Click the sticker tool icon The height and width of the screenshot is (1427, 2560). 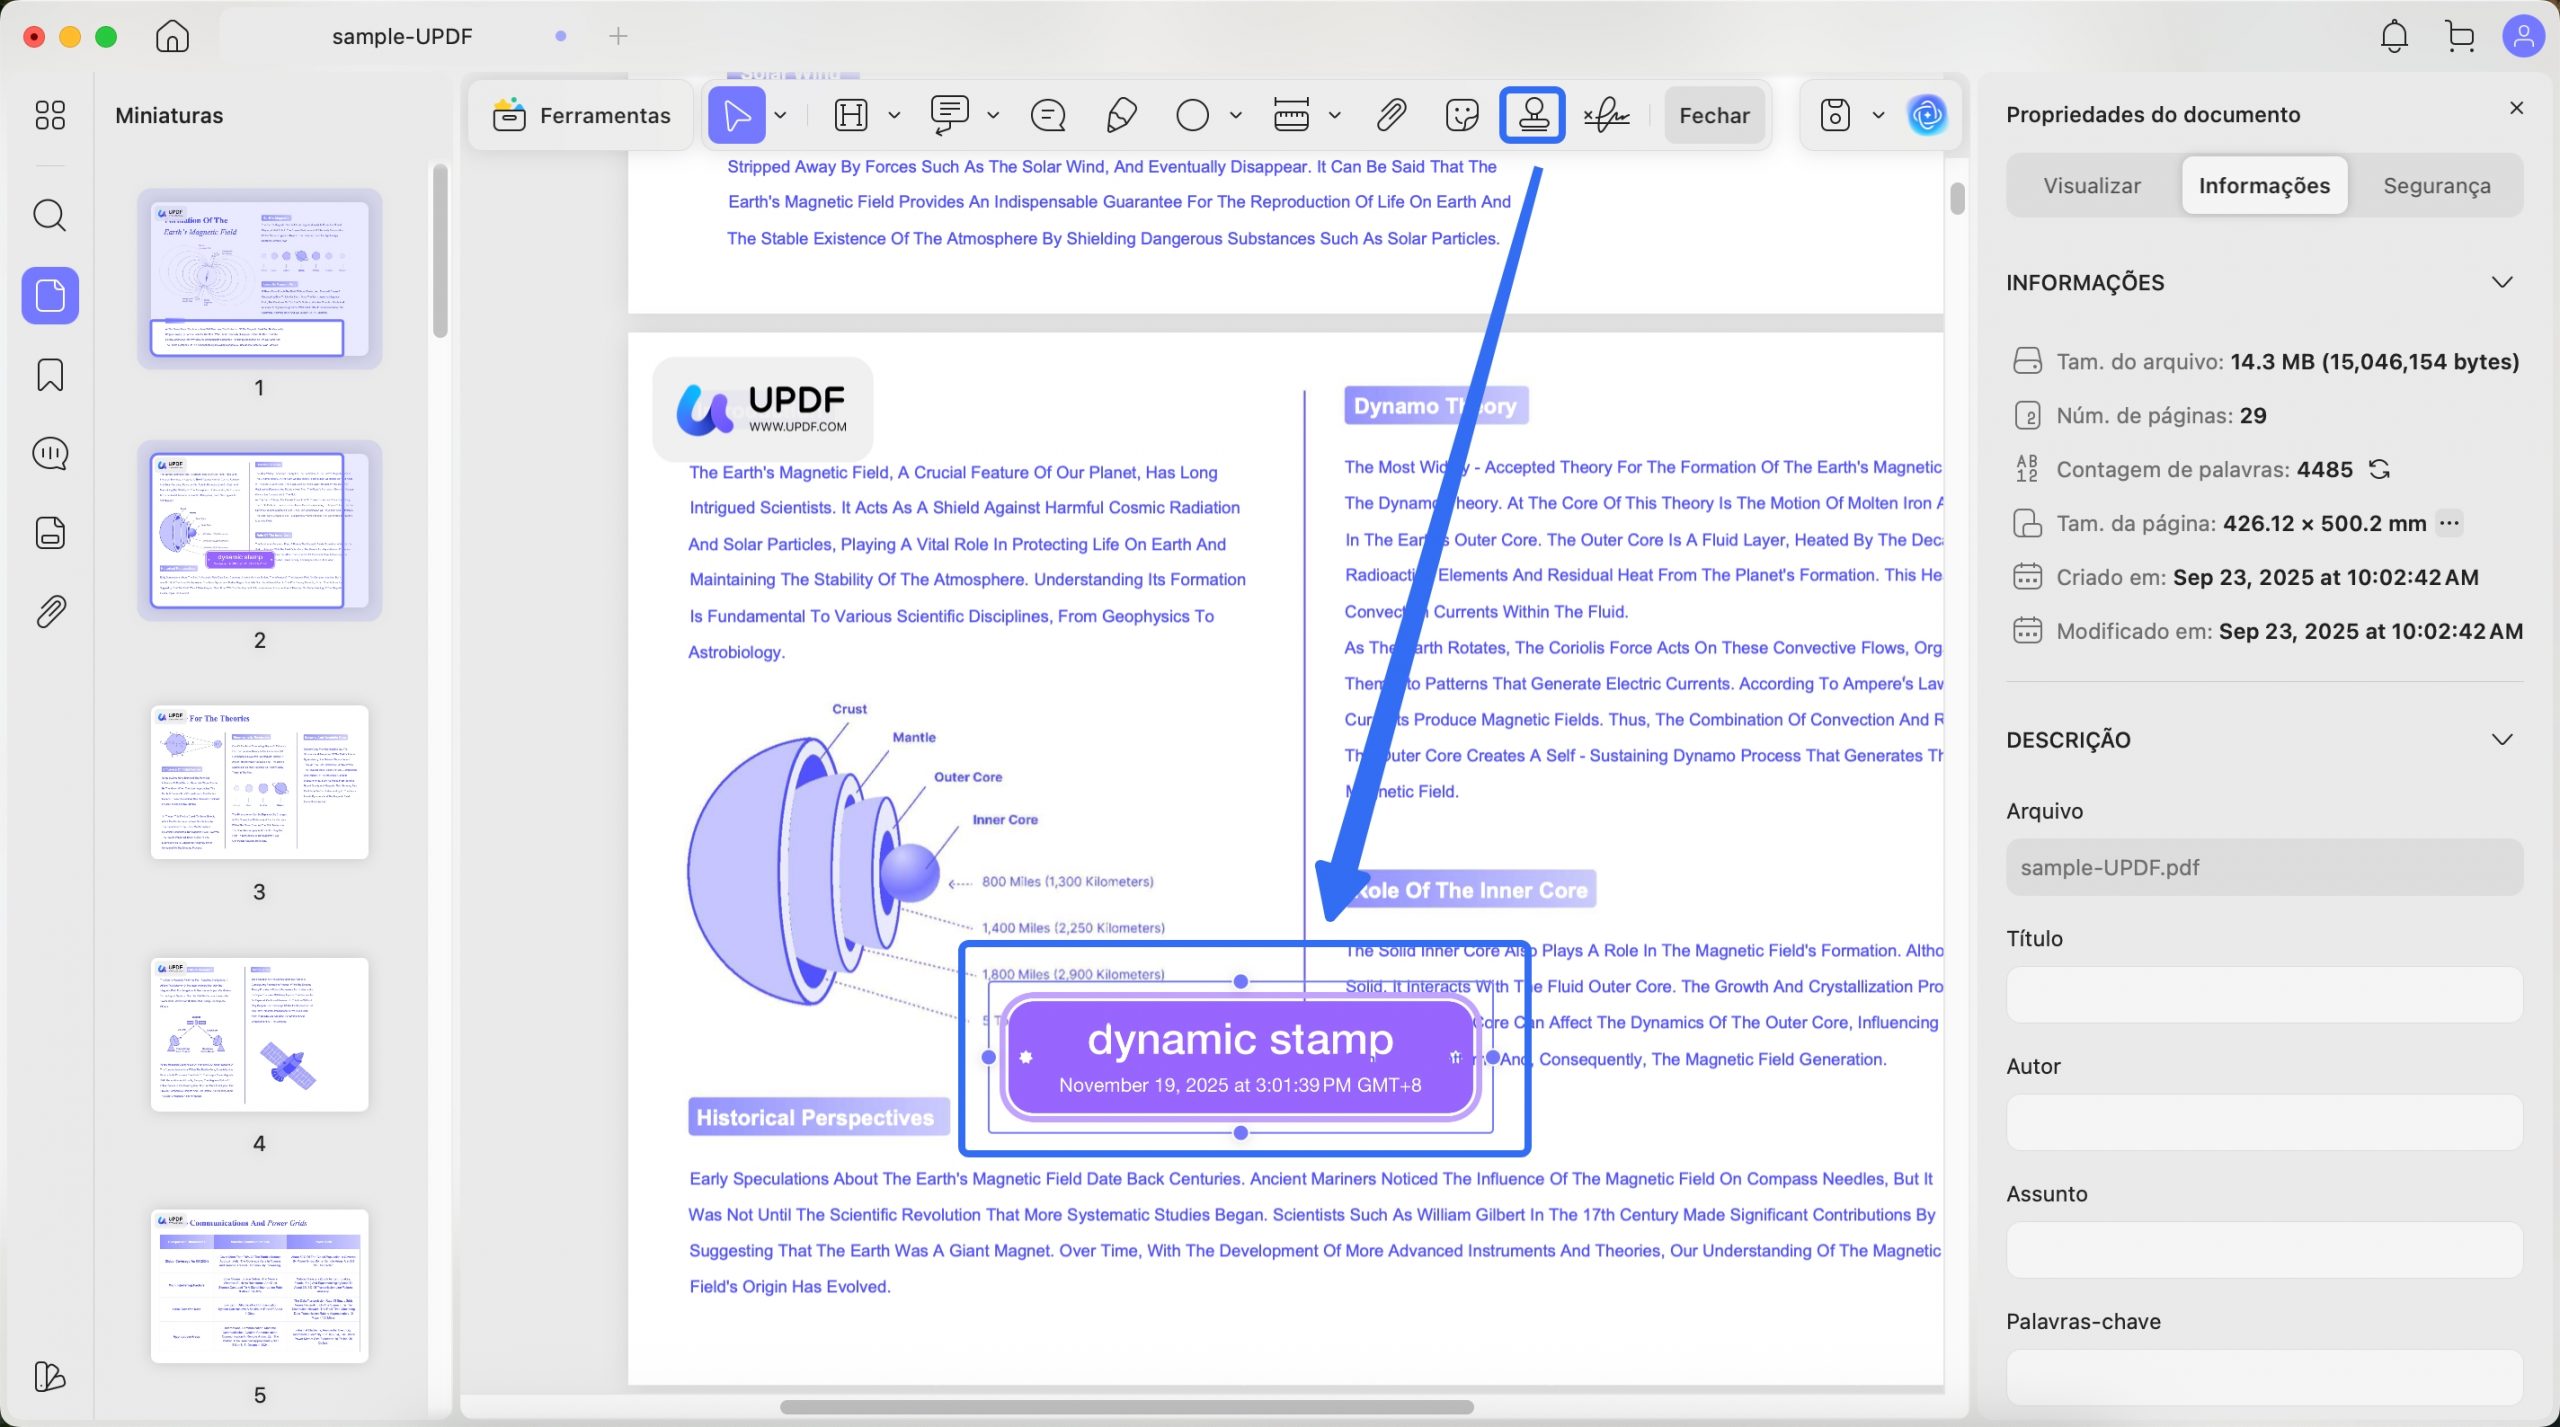(x=1462, y=115)
